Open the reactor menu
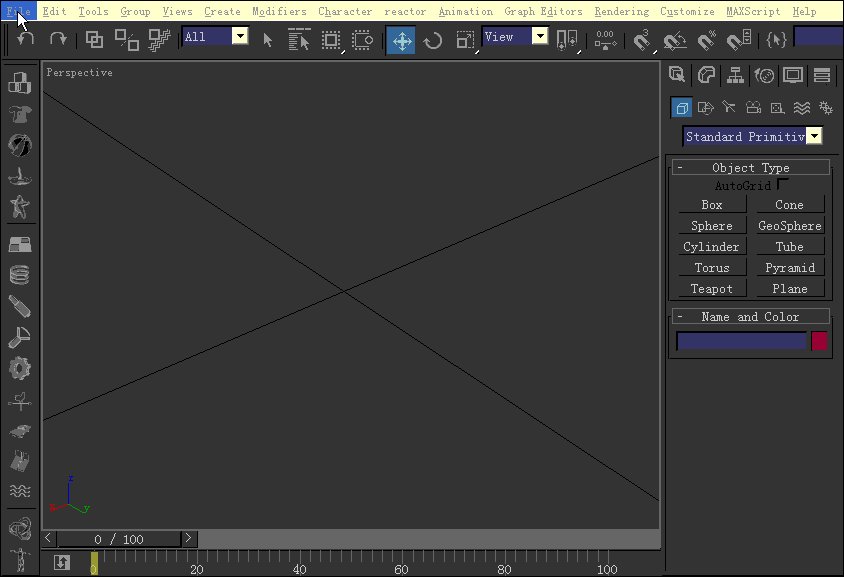The height and width of the screenshot is (577, 844). coord(405,11)
